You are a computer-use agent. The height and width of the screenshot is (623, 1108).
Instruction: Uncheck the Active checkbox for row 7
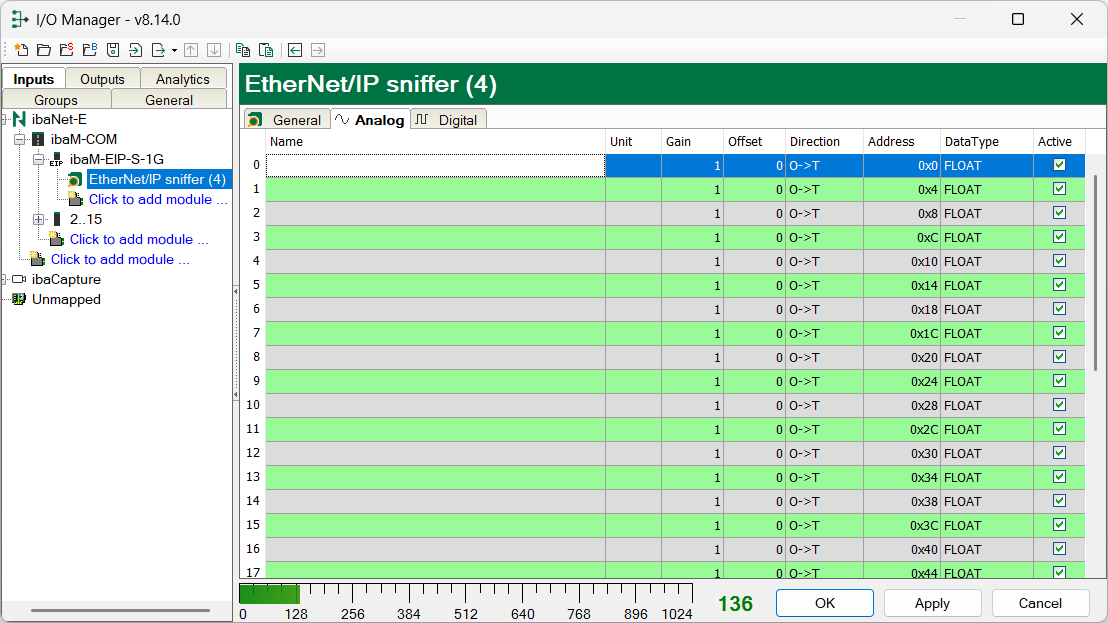click(1059, 333)
